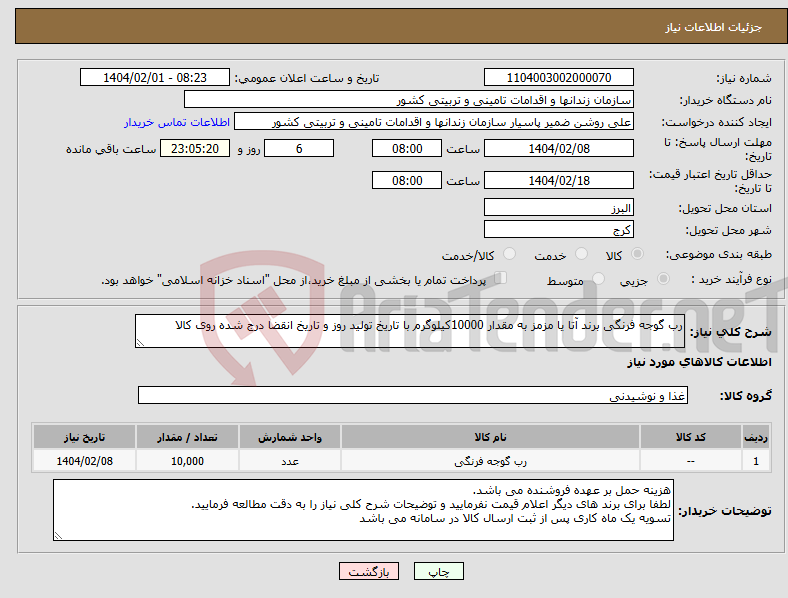This screenshot has width=788, height=598.
Task: Click the request creator name field
Action: 434,122
